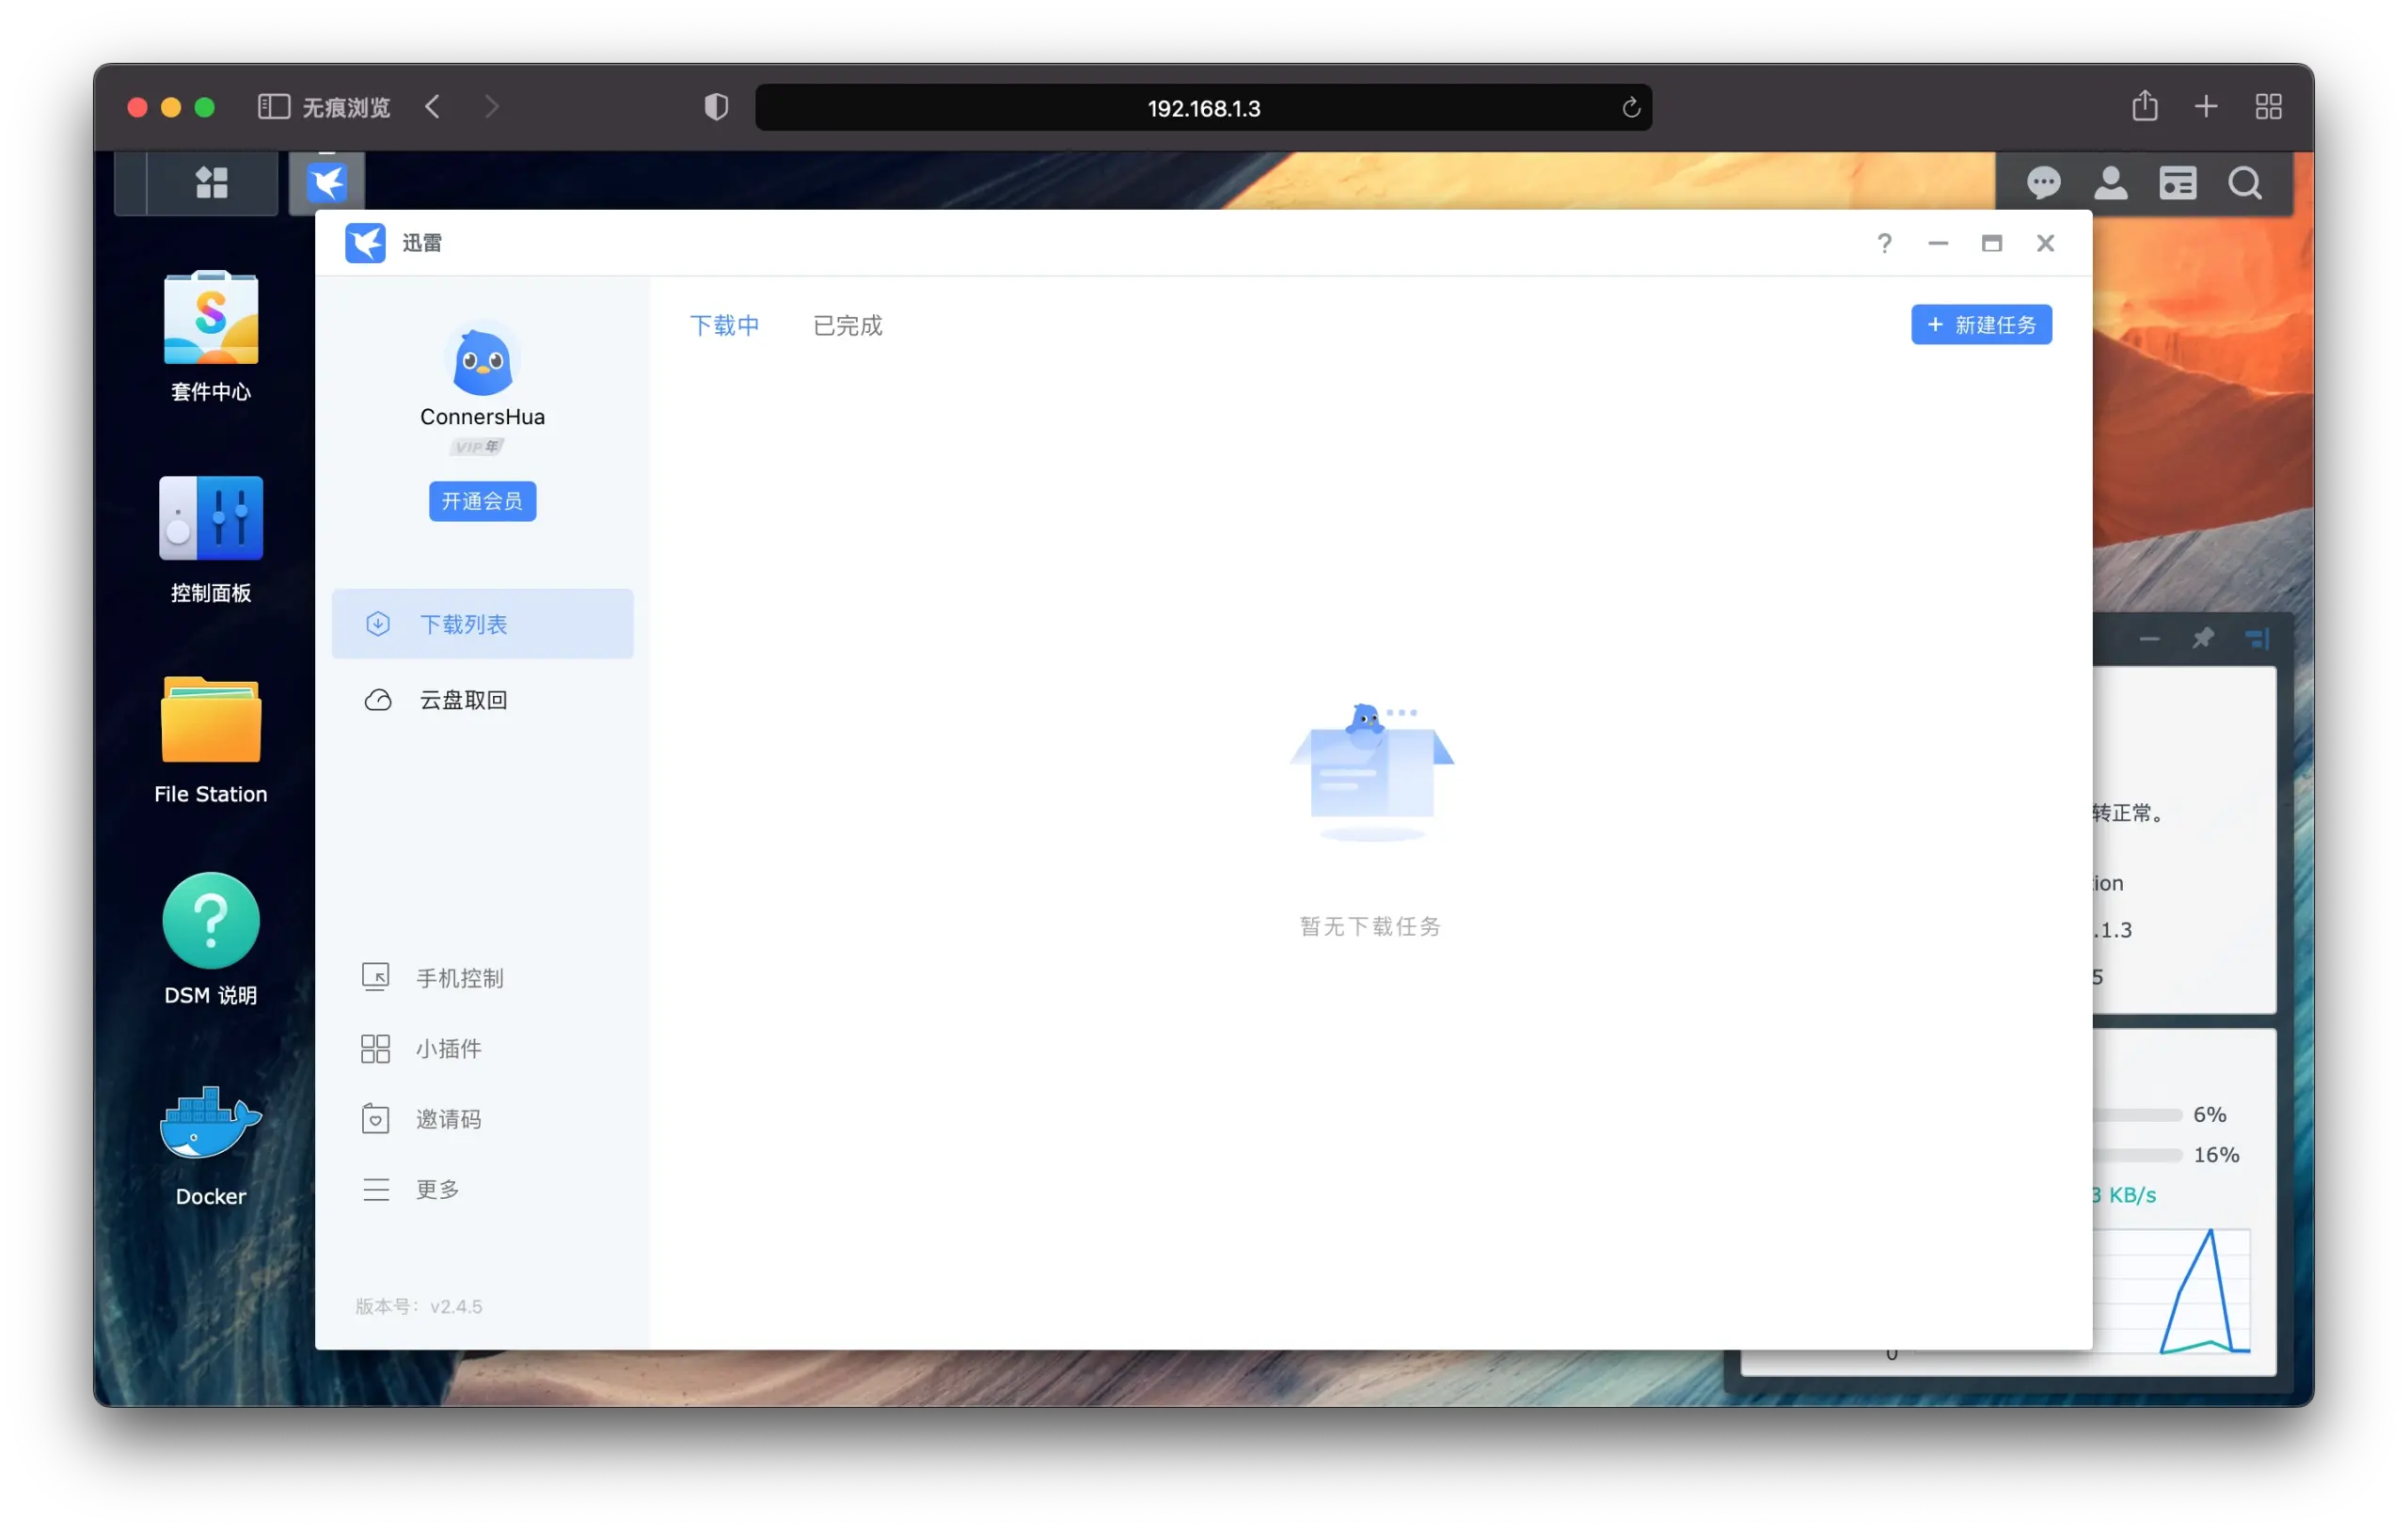Click the 暂无下载任务 text
The width and height of the screenshot is (2408, 1531).
[x=1370, y=927]
